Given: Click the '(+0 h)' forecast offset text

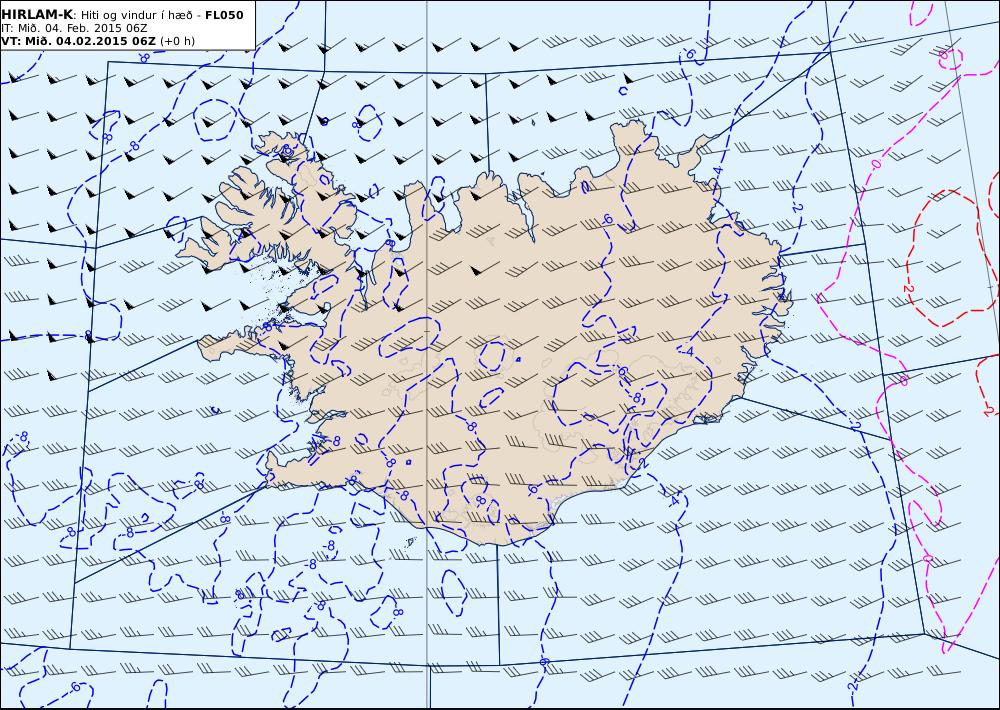Looking at the screenshot, I should [x=177, y=41].
